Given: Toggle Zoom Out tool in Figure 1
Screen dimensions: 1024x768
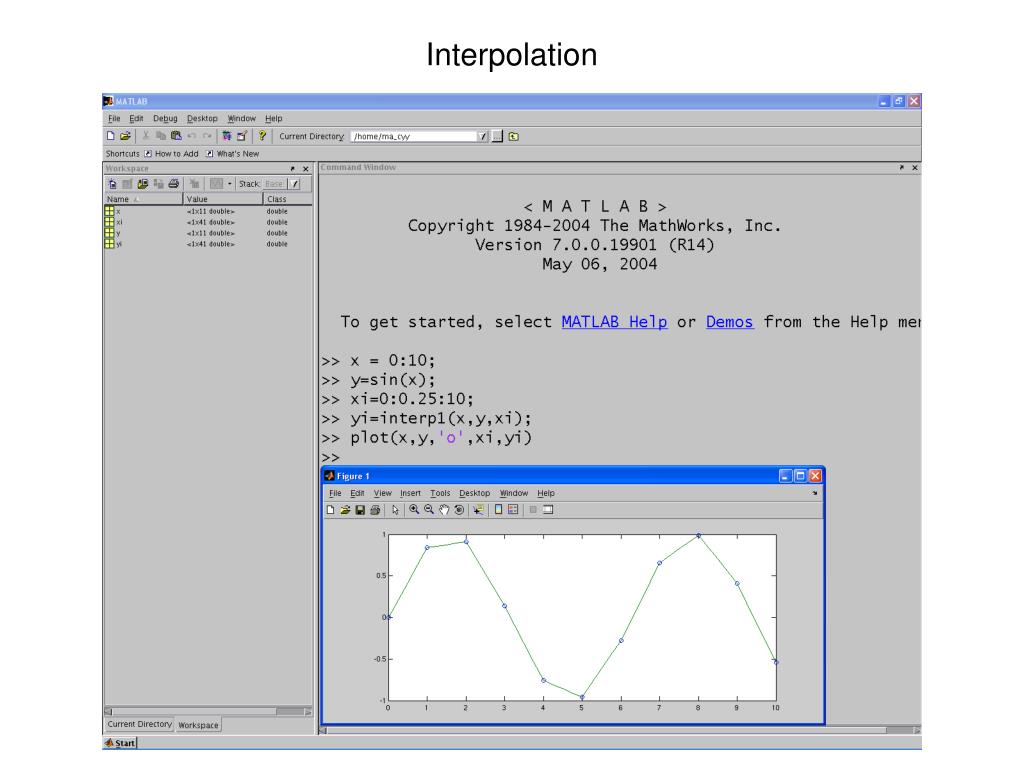Looking at the screenshot, I should tap(429, 510).
